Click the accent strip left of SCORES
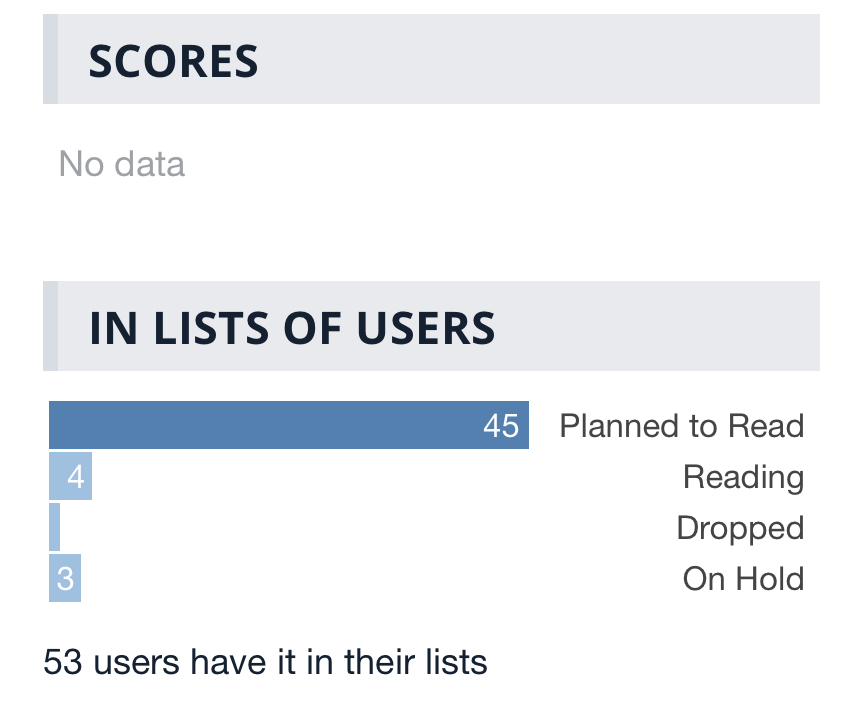Screen dimensions: 853x723 [50, 60]
